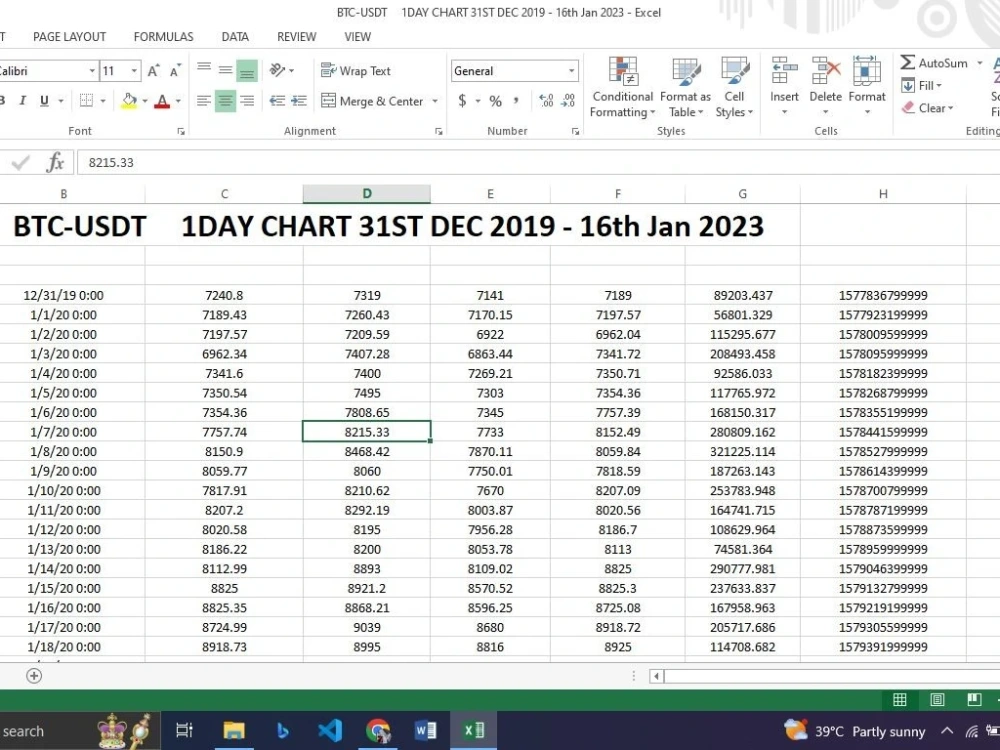The width and height of the screenshot is (1000, 750).
Task: Align text left
Action: 204,101
